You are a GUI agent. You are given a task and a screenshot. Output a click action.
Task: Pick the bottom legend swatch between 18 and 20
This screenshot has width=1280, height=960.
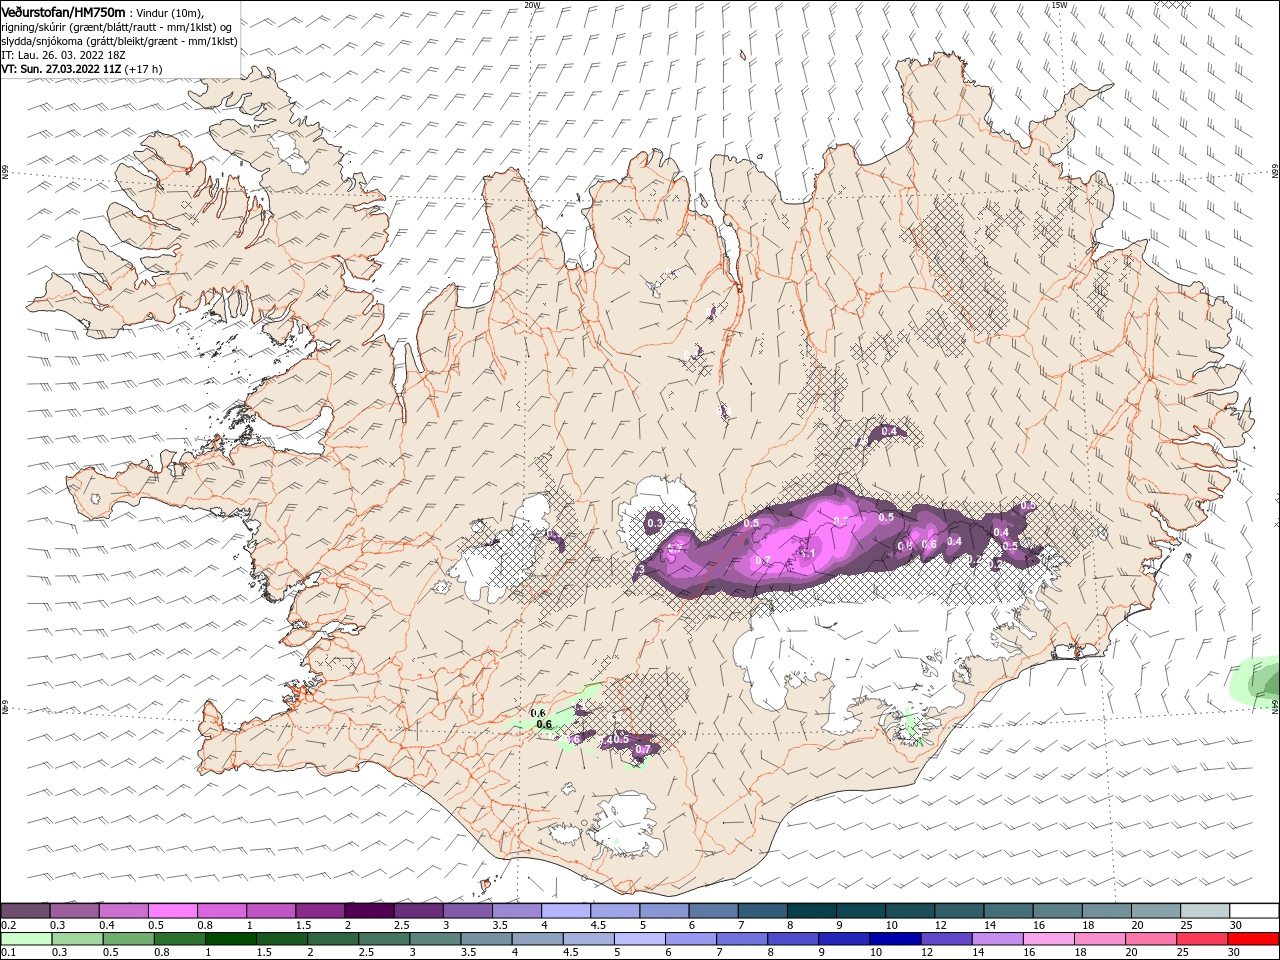1100,939
